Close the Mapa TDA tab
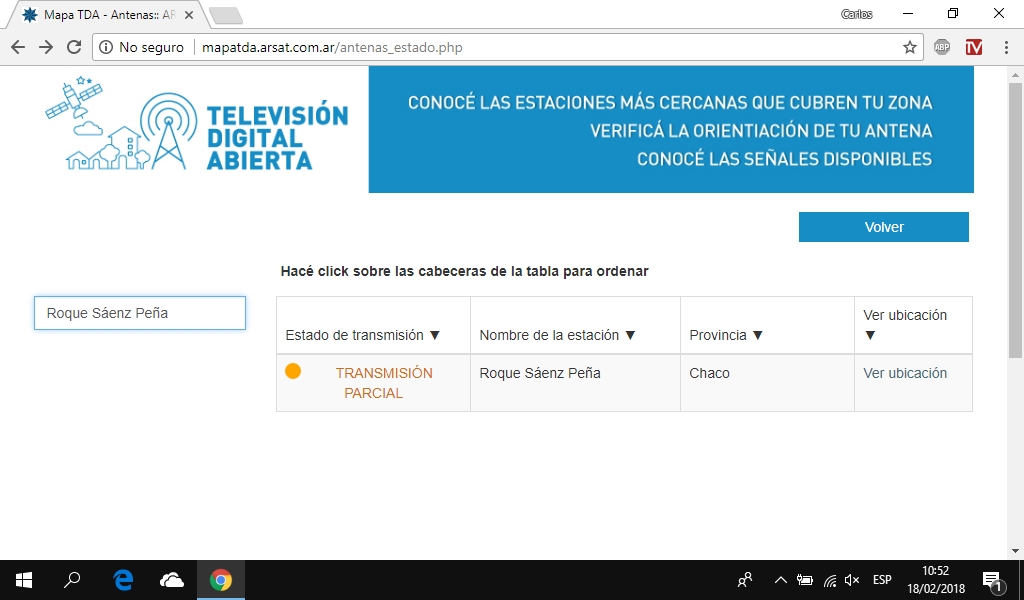This screenshot has width=1024, height=600. point(188,15)
